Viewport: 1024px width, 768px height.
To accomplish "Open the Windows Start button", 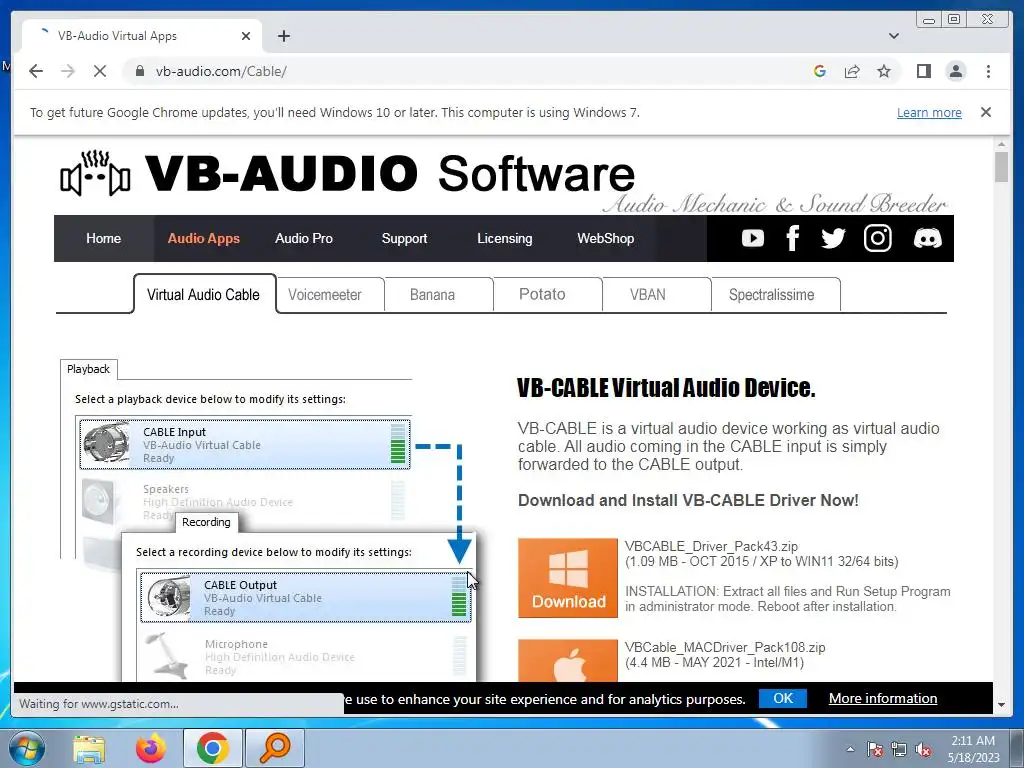I will (27, 748).
